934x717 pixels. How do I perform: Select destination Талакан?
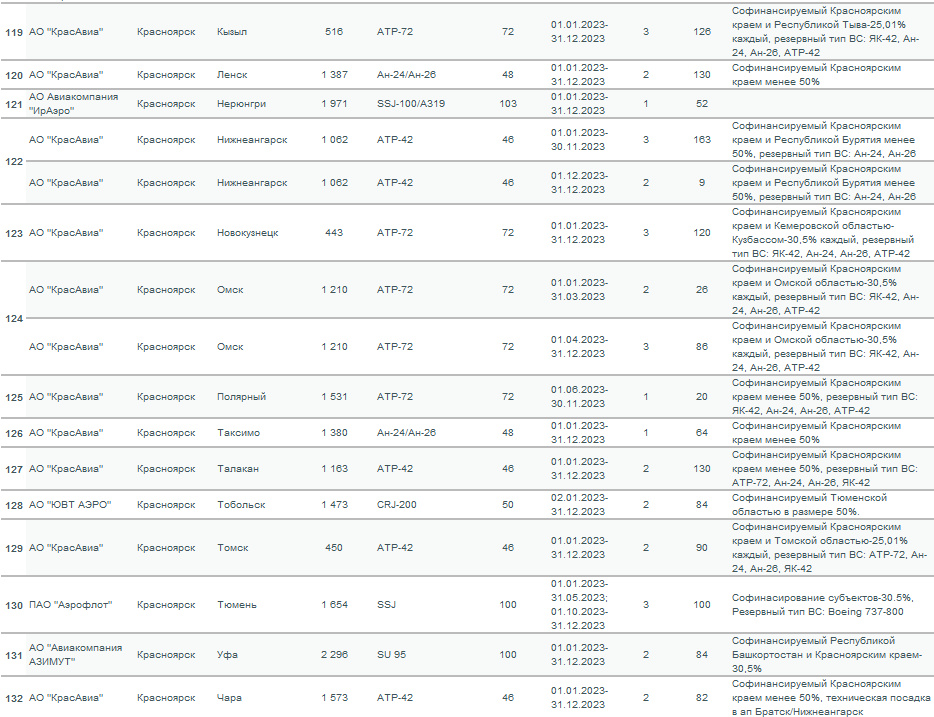[238, 469]
